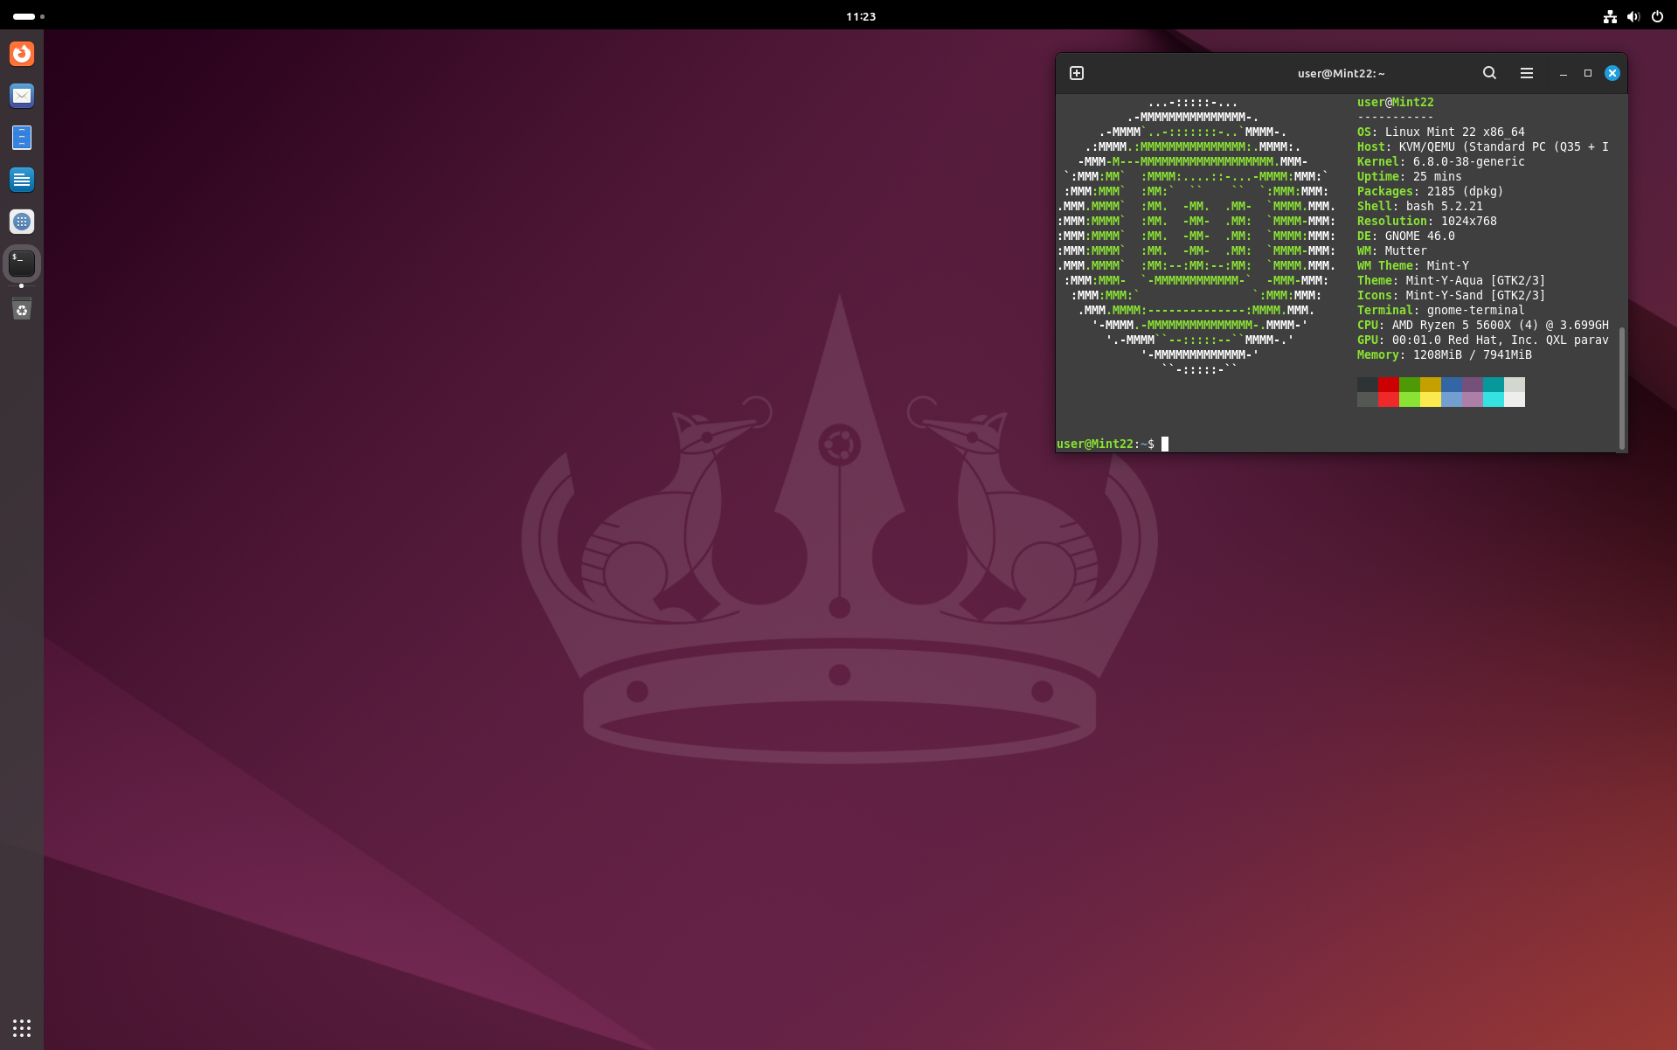Click 'Memory: 1208MiB / 7941MiB' text
Image resolution: width=1677 pixels, height=1050 pixels.
click(1444, 355)
